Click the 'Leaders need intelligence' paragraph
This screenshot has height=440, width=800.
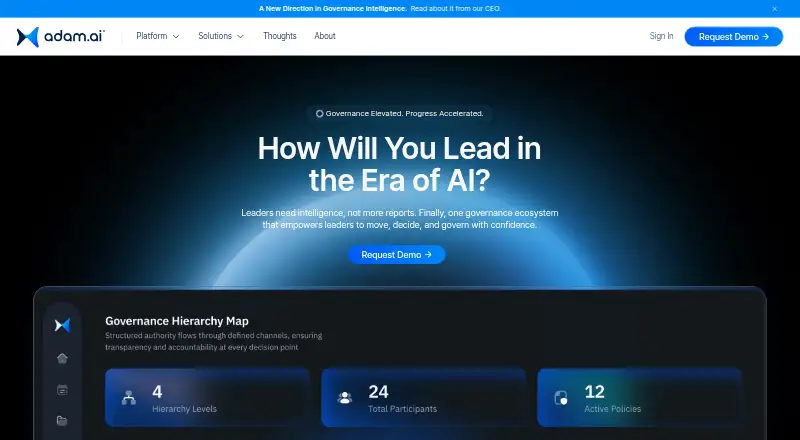(x=399, y=219)
